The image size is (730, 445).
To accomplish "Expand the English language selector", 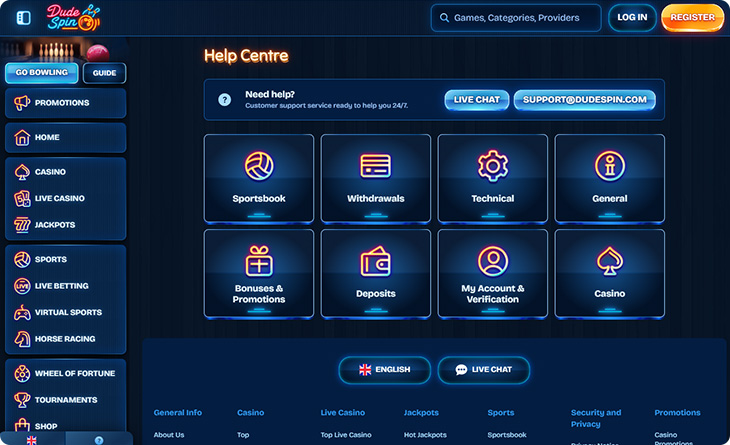I will tap(385, 369).
